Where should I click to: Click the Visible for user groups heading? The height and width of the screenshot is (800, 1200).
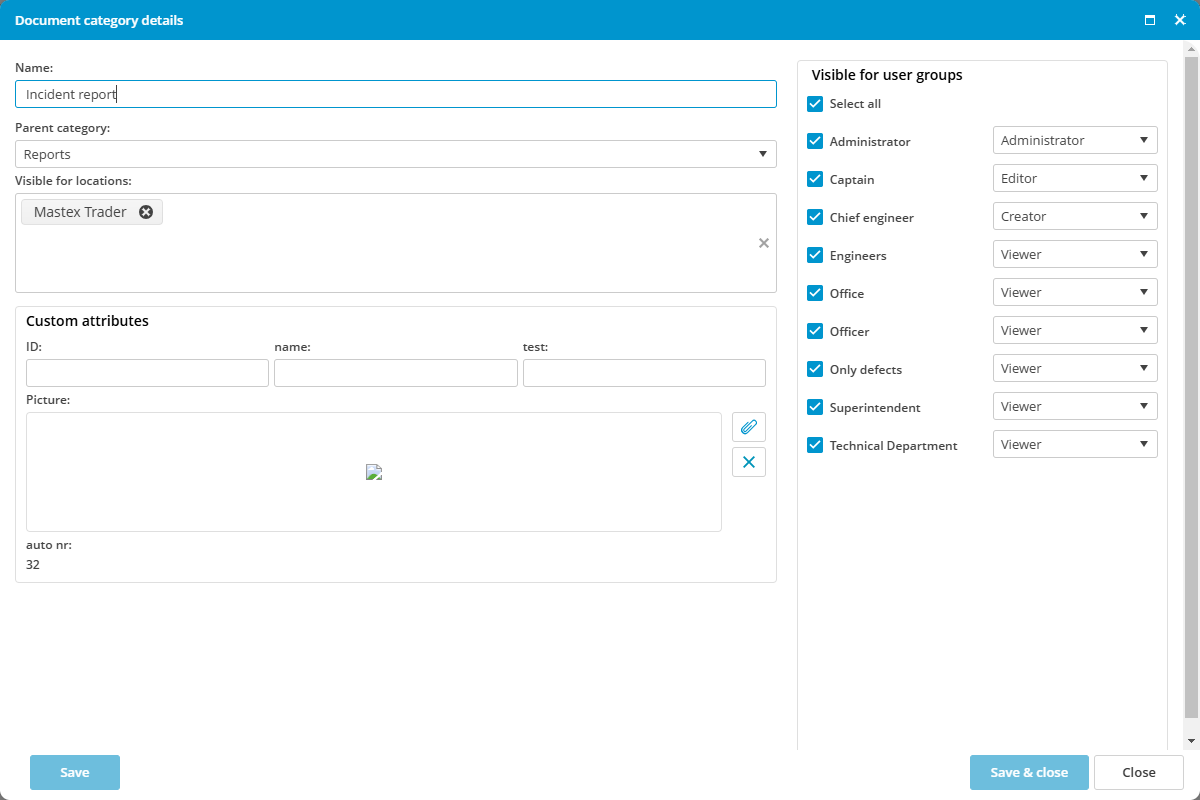tap(887, 75)
